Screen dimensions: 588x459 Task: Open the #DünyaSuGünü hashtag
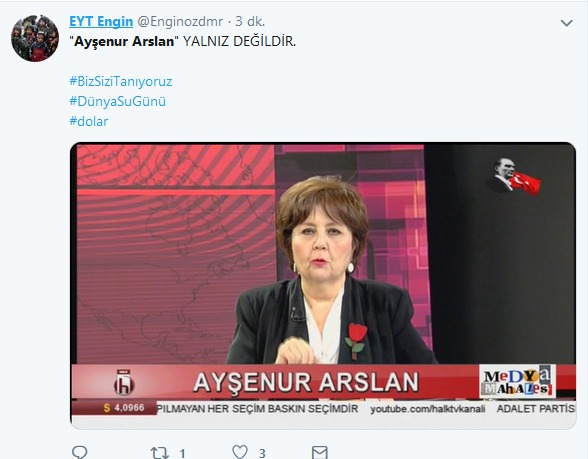click(117, 101)
